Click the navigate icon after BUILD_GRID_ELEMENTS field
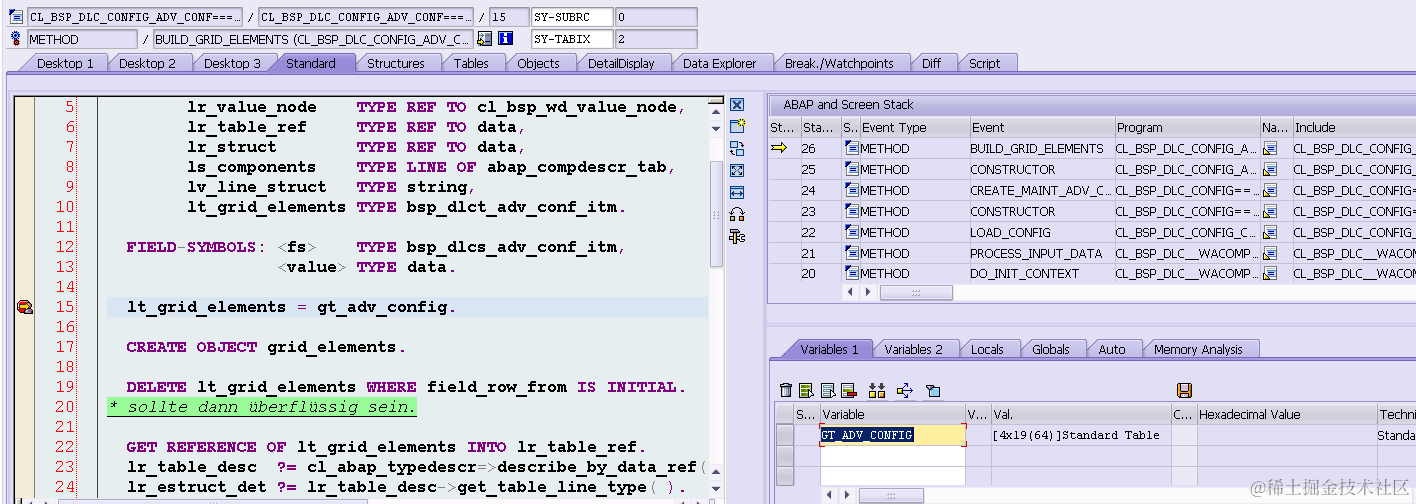The image size is (1416, 504). point(485,39)
